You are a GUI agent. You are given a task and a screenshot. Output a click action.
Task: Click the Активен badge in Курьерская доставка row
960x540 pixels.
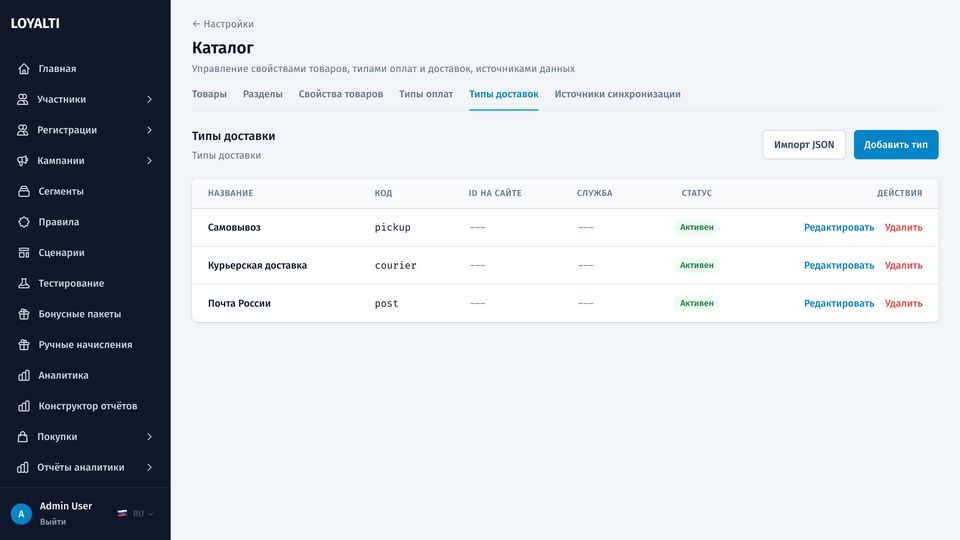point(697,265)
